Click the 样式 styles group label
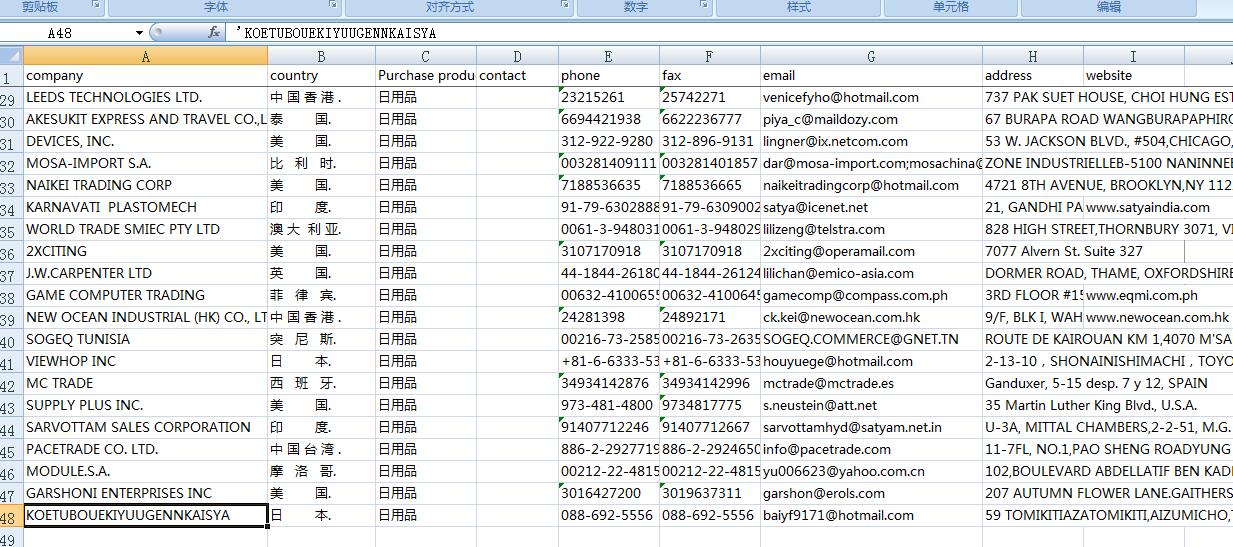1233x547 pixels. tap(799, 7)
